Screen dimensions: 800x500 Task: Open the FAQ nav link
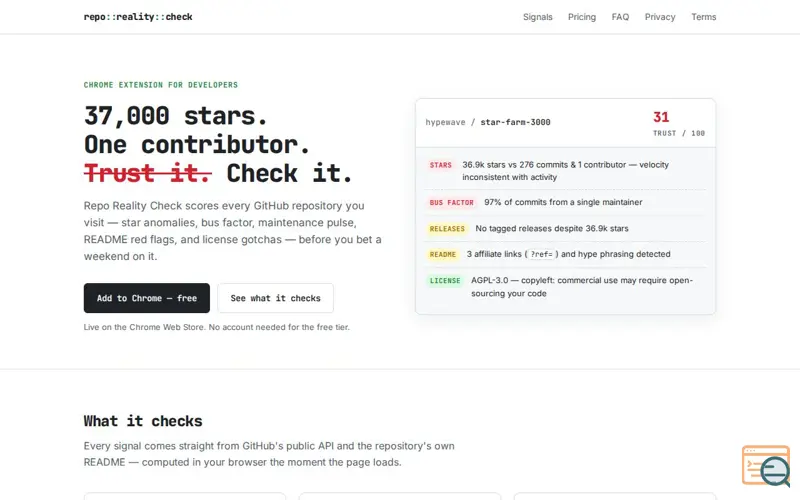pos(620,17)
